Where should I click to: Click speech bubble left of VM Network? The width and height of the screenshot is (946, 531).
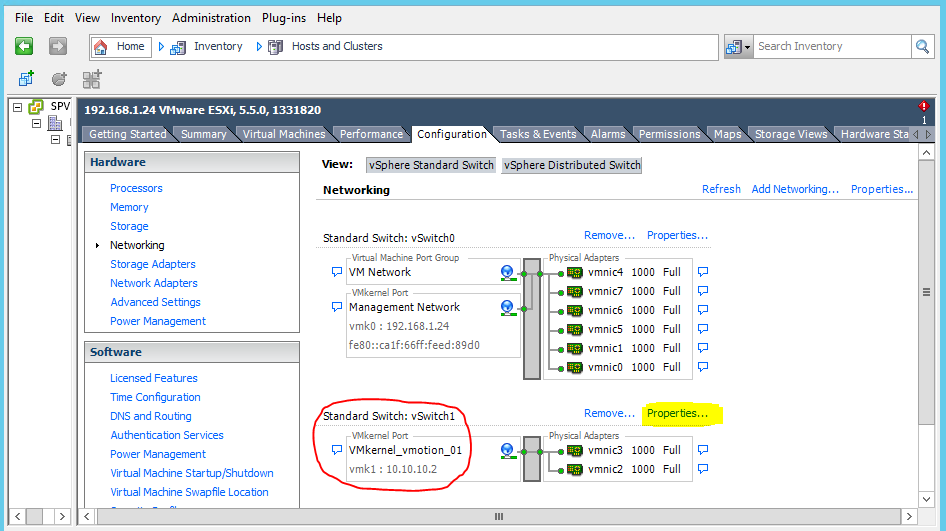pos(337,272)
